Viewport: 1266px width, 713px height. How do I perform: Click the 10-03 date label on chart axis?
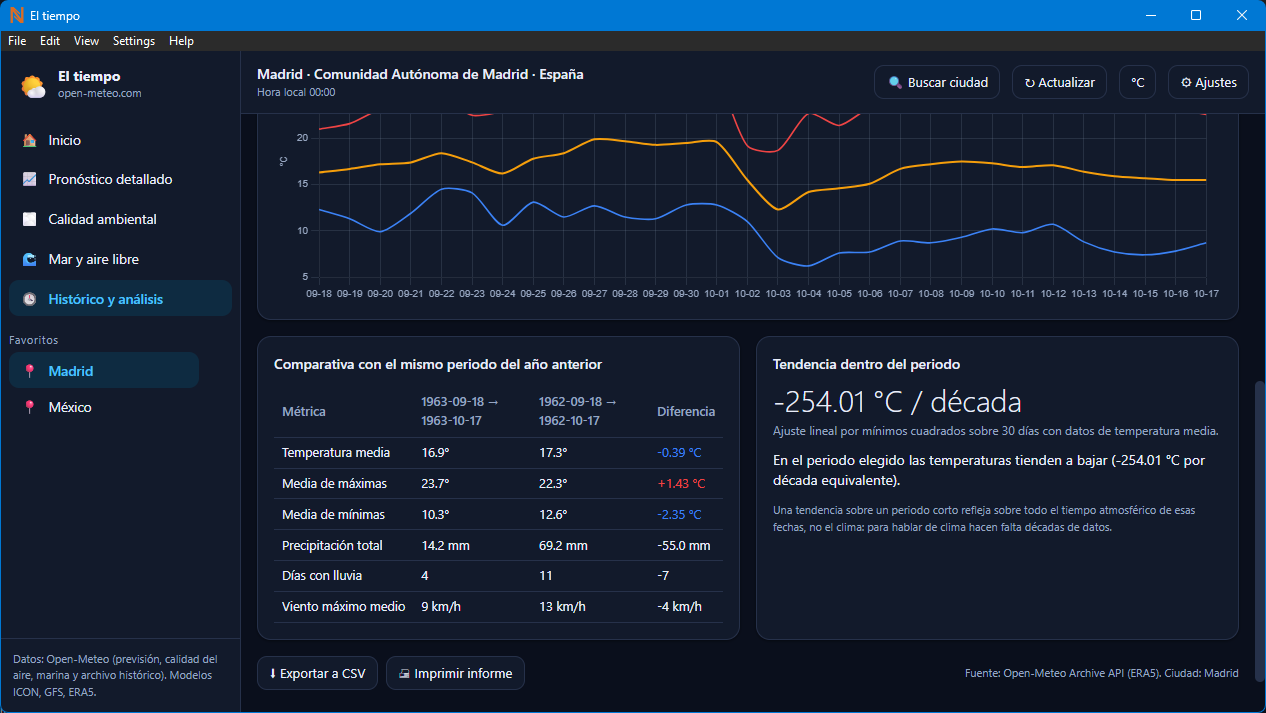777,294
